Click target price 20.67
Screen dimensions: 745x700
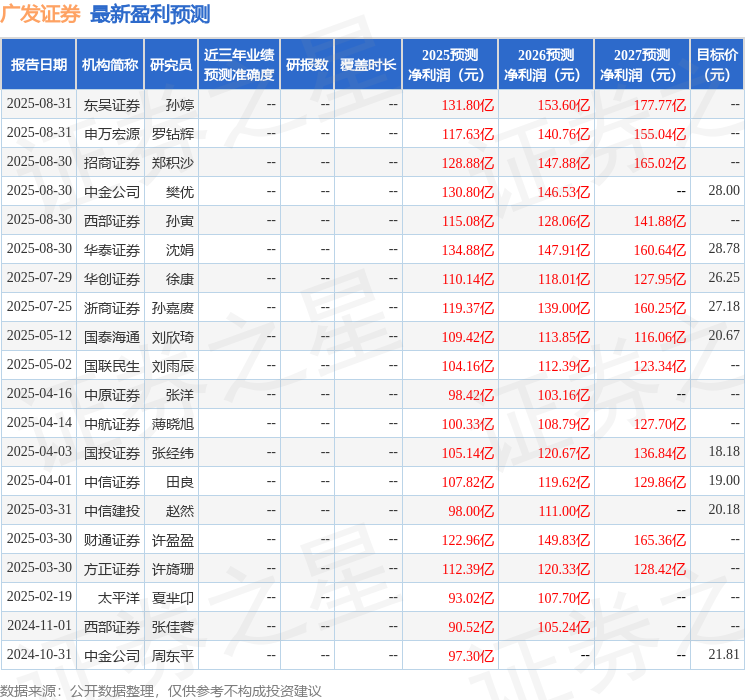click(724, 335)
